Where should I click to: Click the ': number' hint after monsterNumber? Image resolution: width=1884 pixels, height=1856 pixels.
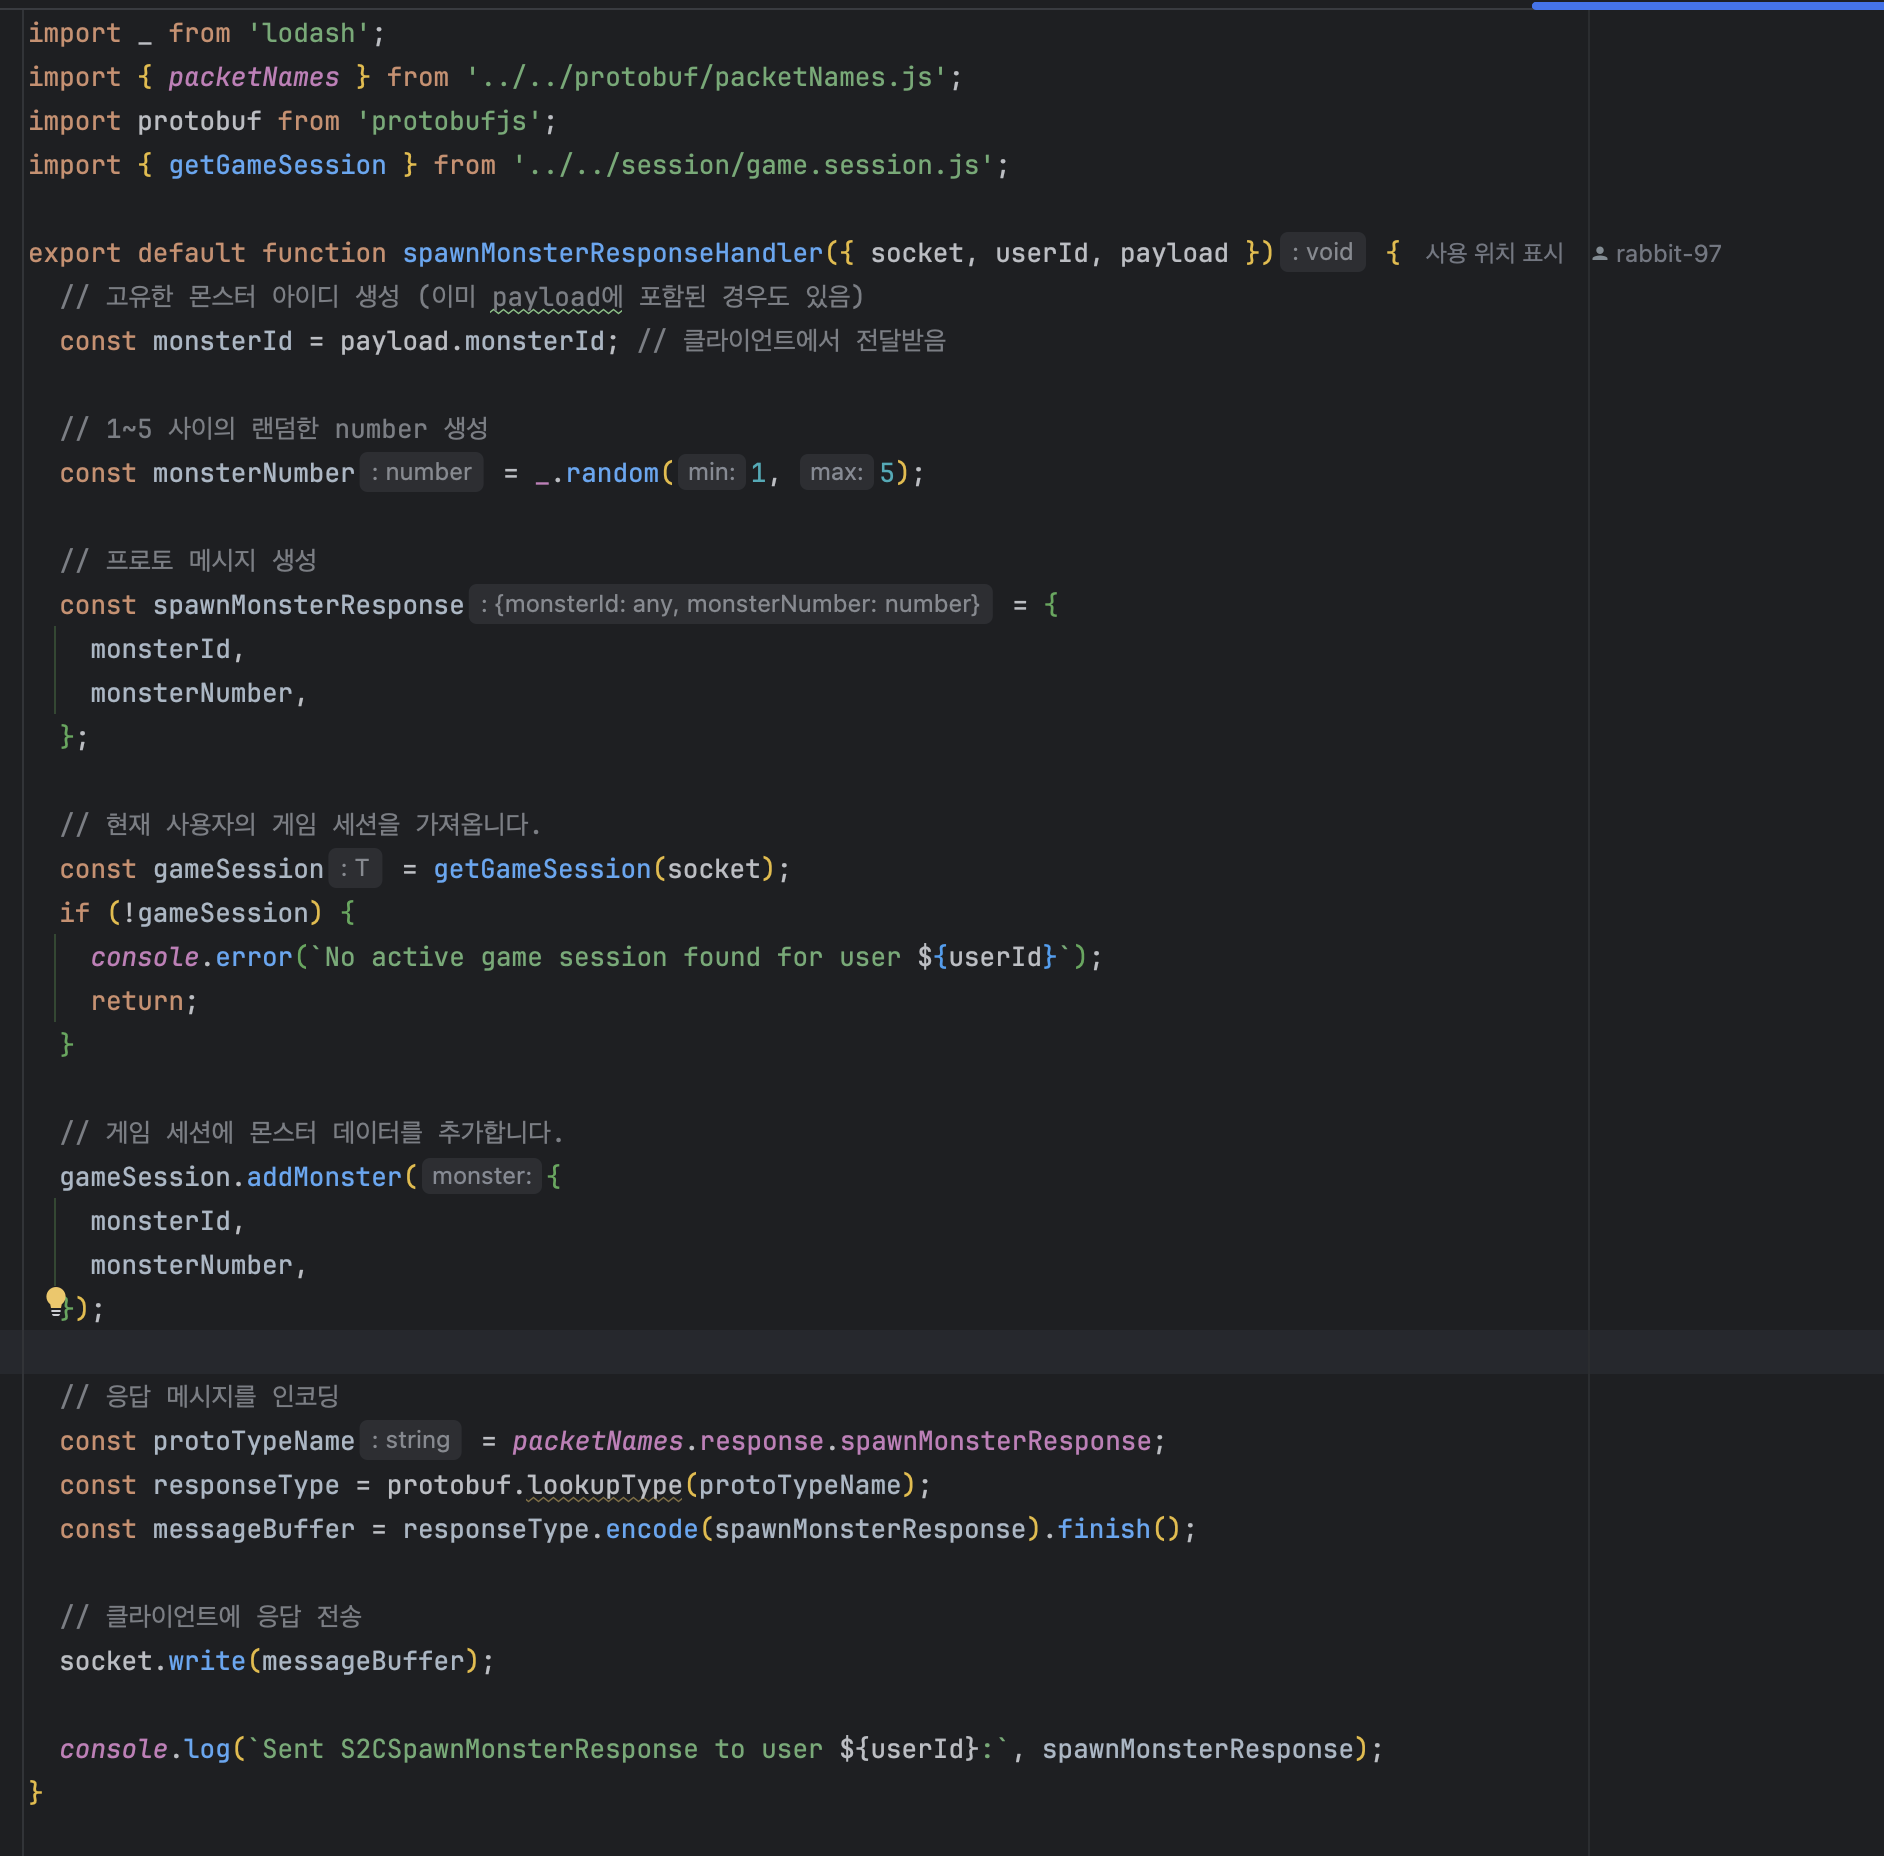click(x=421, y=472)
